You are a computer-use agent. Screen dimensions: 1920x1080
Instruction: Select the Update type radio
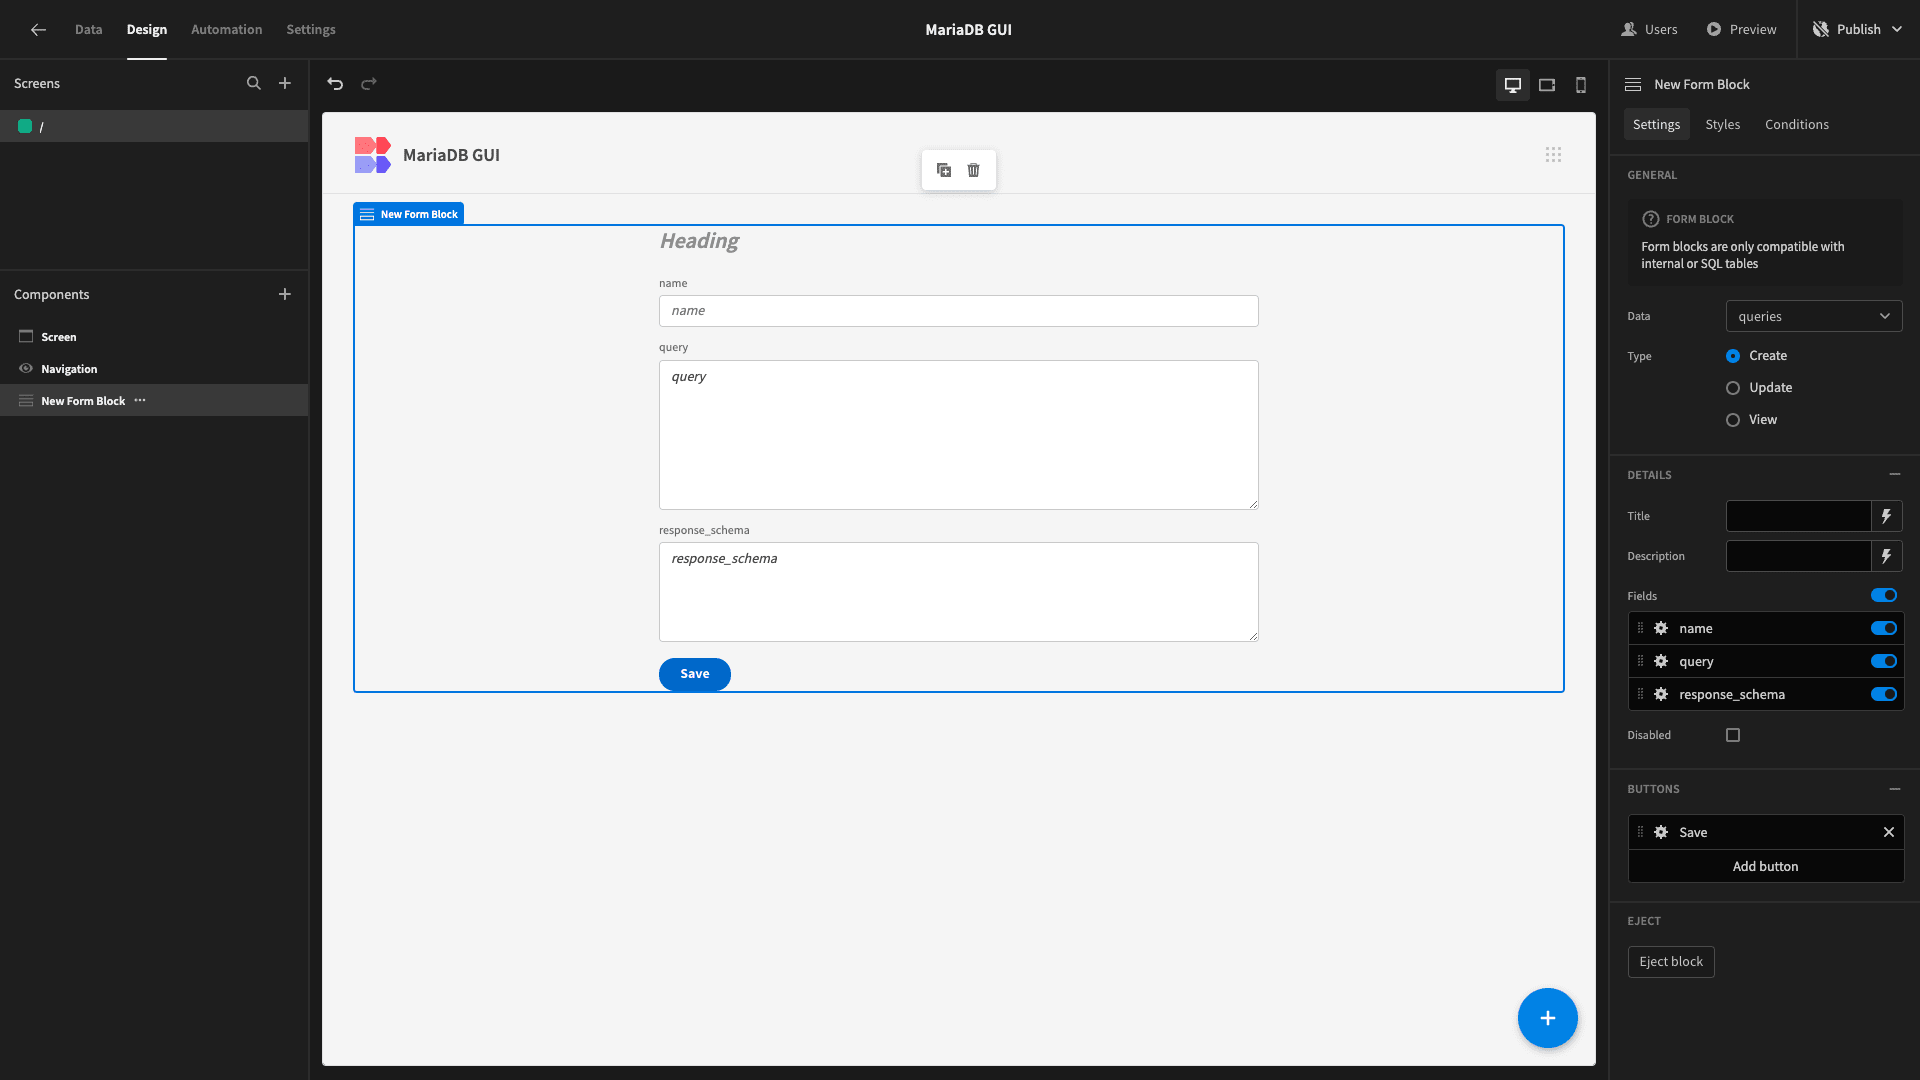pos(1733,388)
